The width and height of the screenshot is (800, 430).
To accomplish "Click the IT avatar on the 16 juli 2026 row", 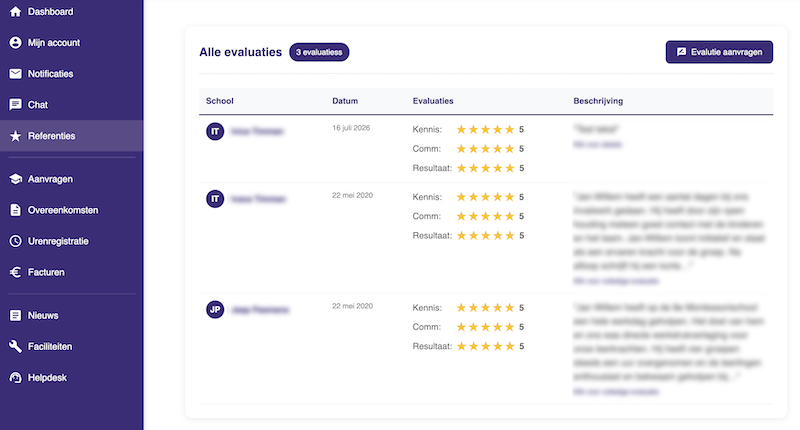I will coord(215,132).
